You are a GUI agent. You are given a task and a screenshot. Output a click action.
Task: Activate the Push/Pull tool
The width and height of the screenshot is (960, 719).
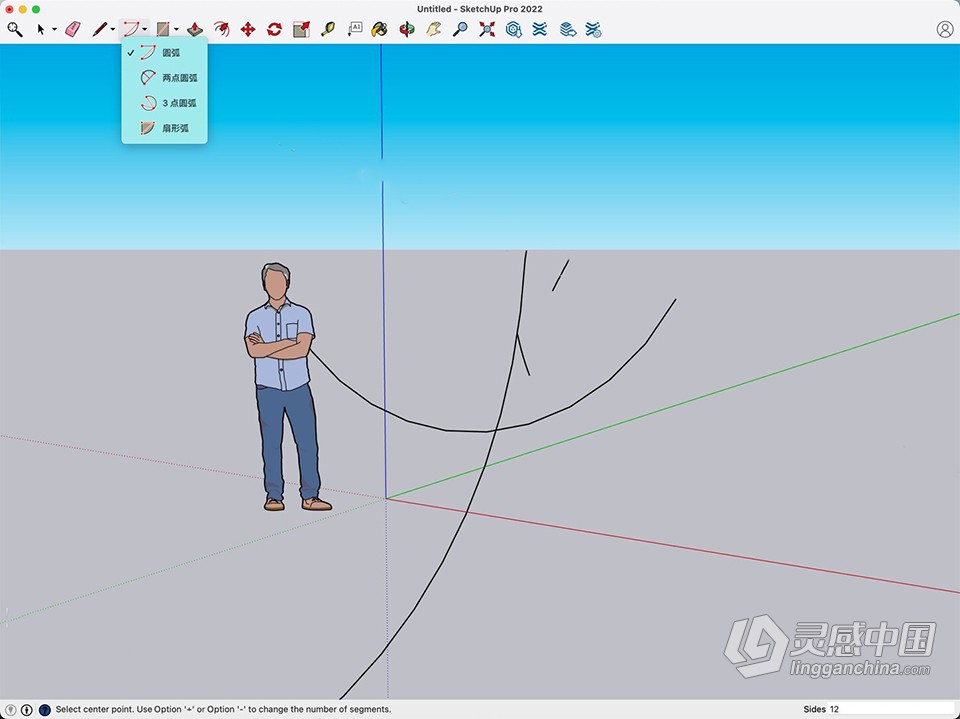tap(195, 29)
